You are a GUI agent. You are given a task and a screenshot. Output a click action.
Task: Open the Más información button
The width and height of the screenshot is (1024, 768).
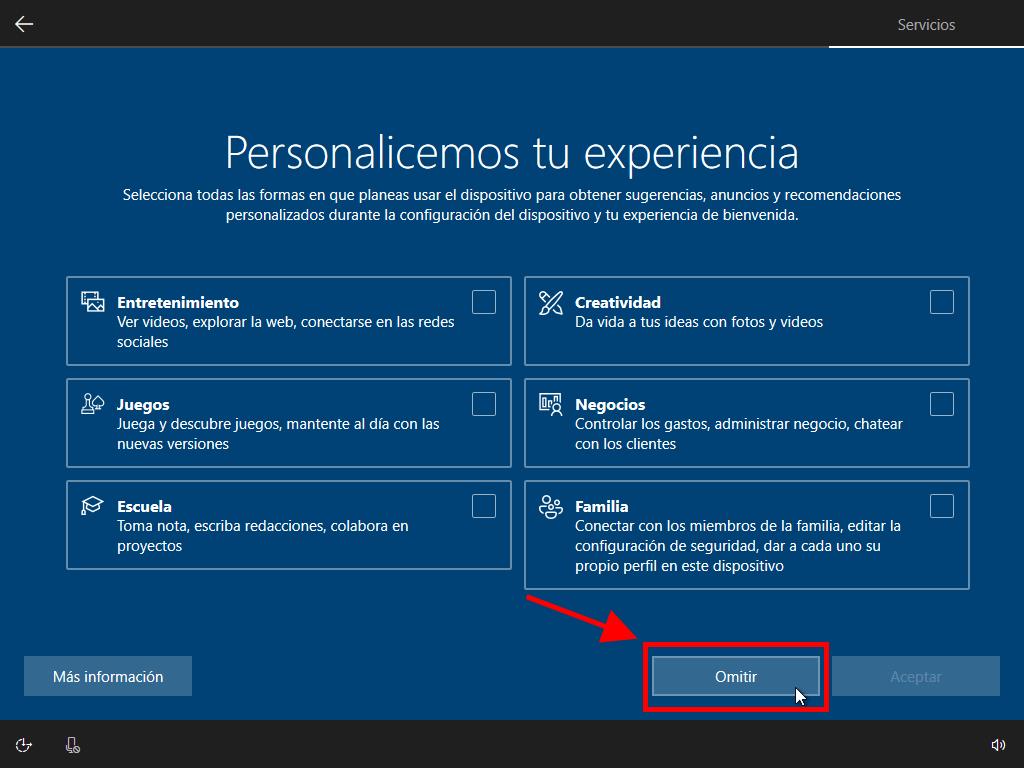pos(108,676)
